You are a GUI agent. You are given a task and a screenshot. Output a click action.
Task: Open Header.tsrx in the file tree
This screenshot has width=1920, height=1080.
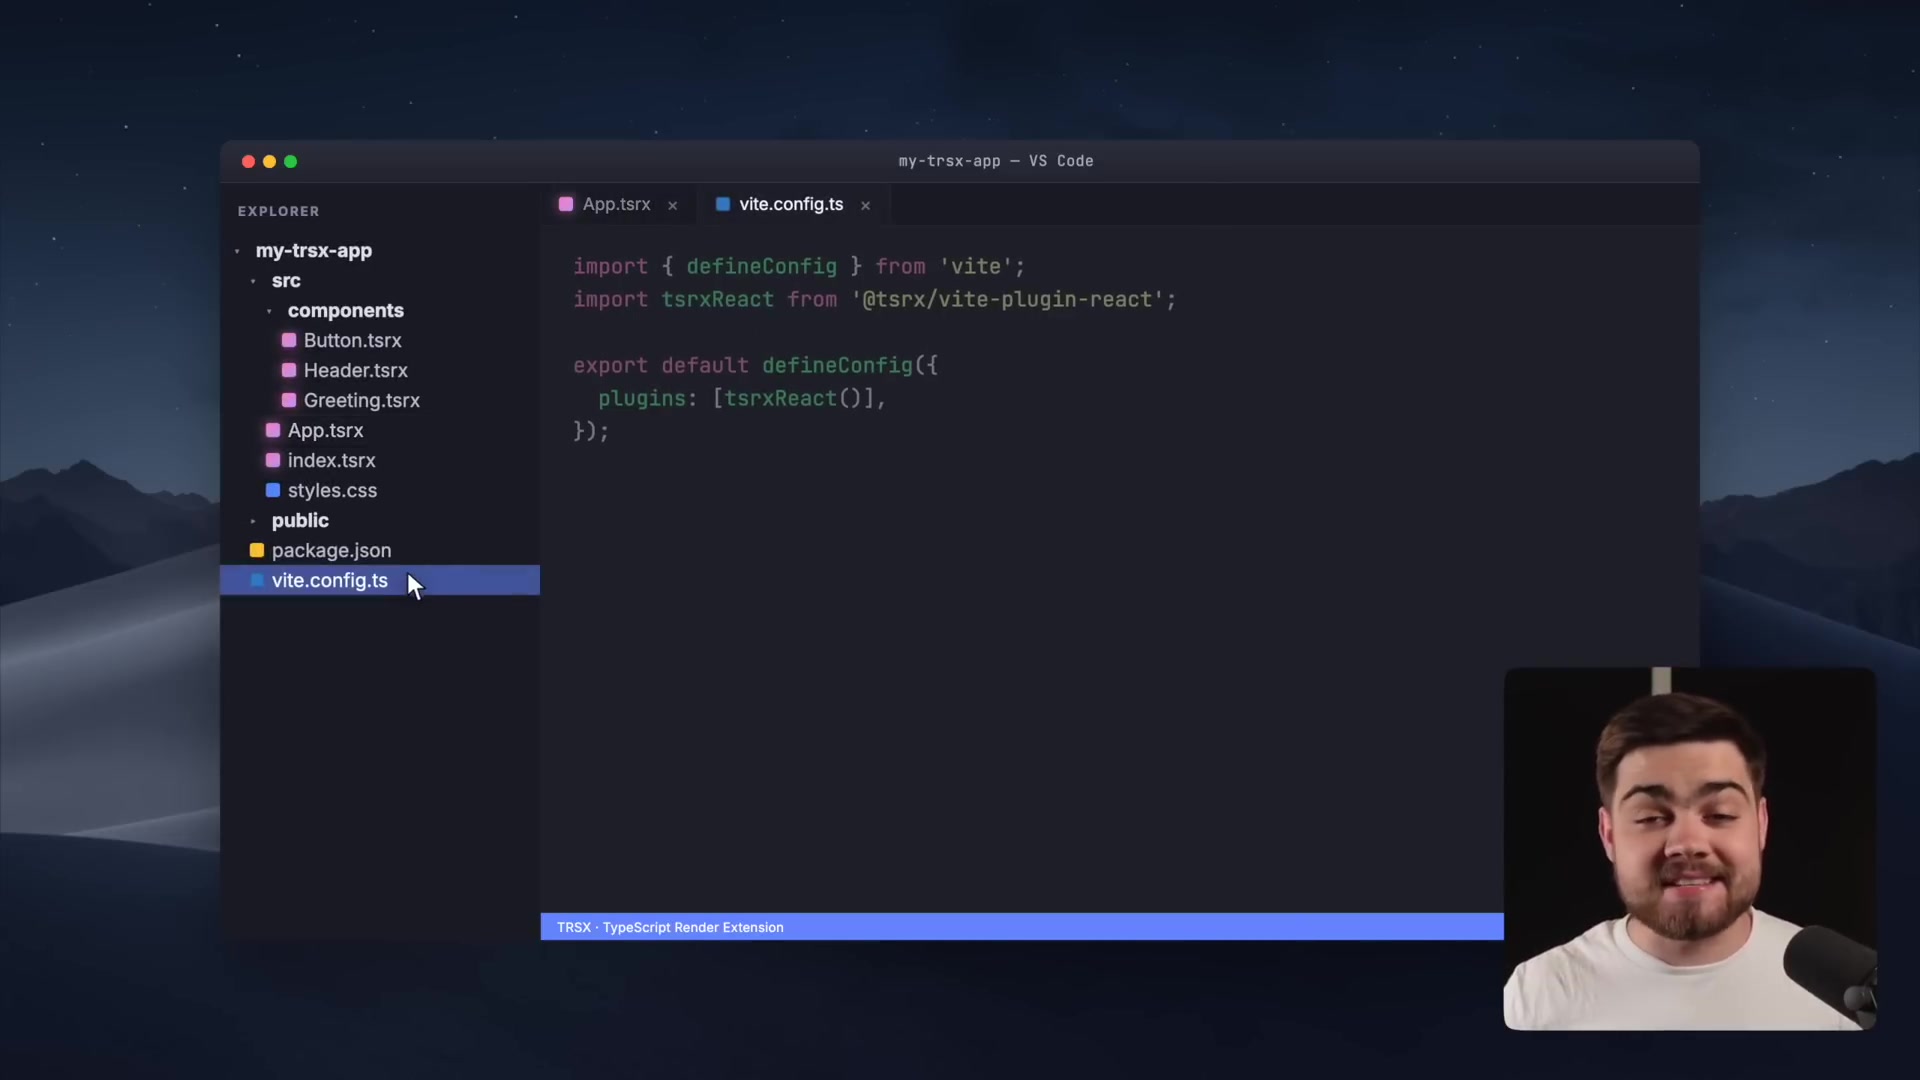[x=356, y=370]
